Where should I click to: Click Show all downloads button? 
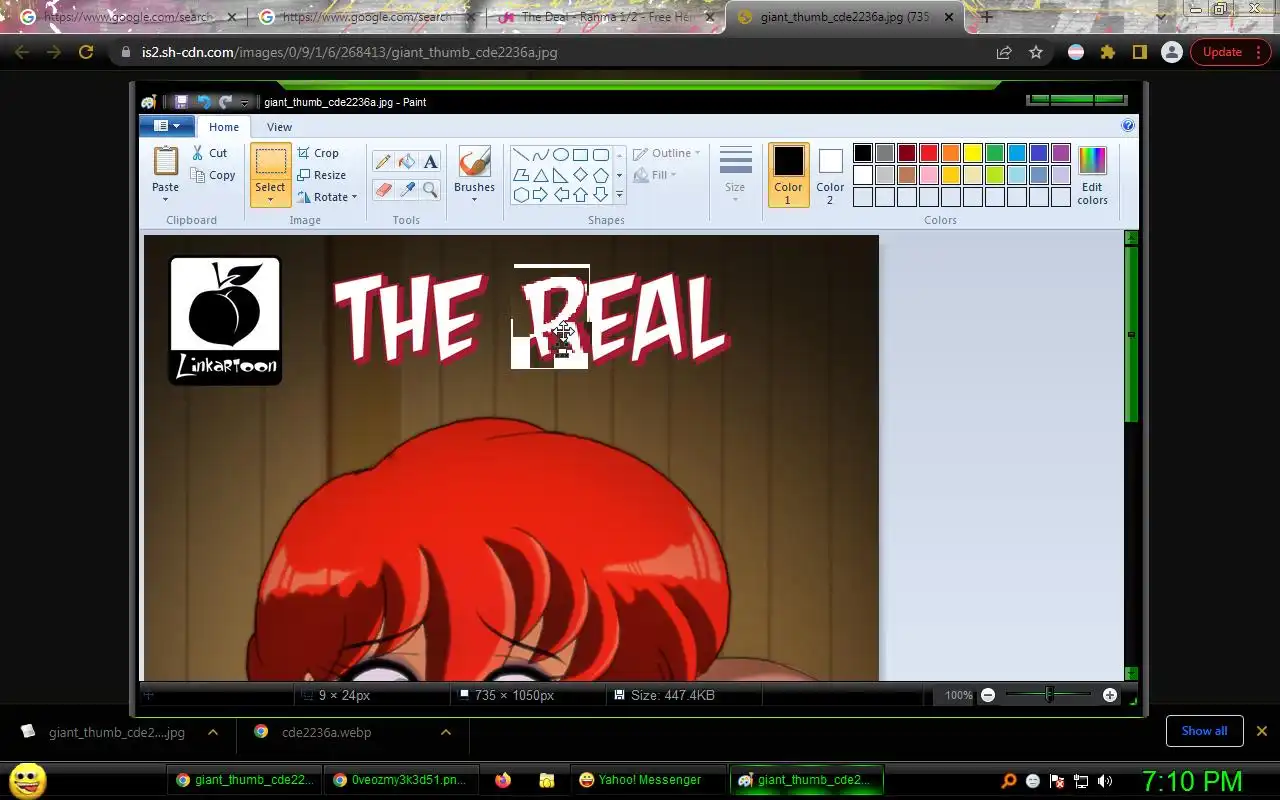[x=1204, y=731]
